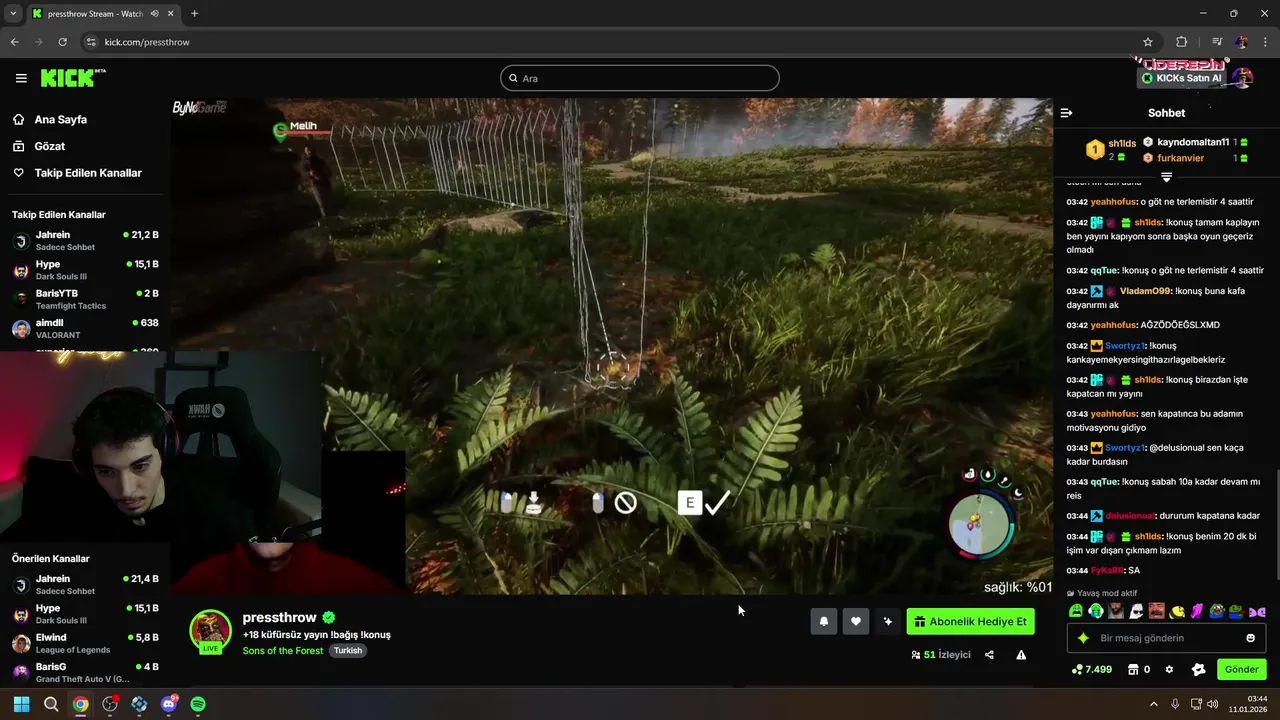Click username Swortyz1 in 03:43 message
Viewport: 1280px width, 720px height.
pyautogui.click(x=1124, y=448)
